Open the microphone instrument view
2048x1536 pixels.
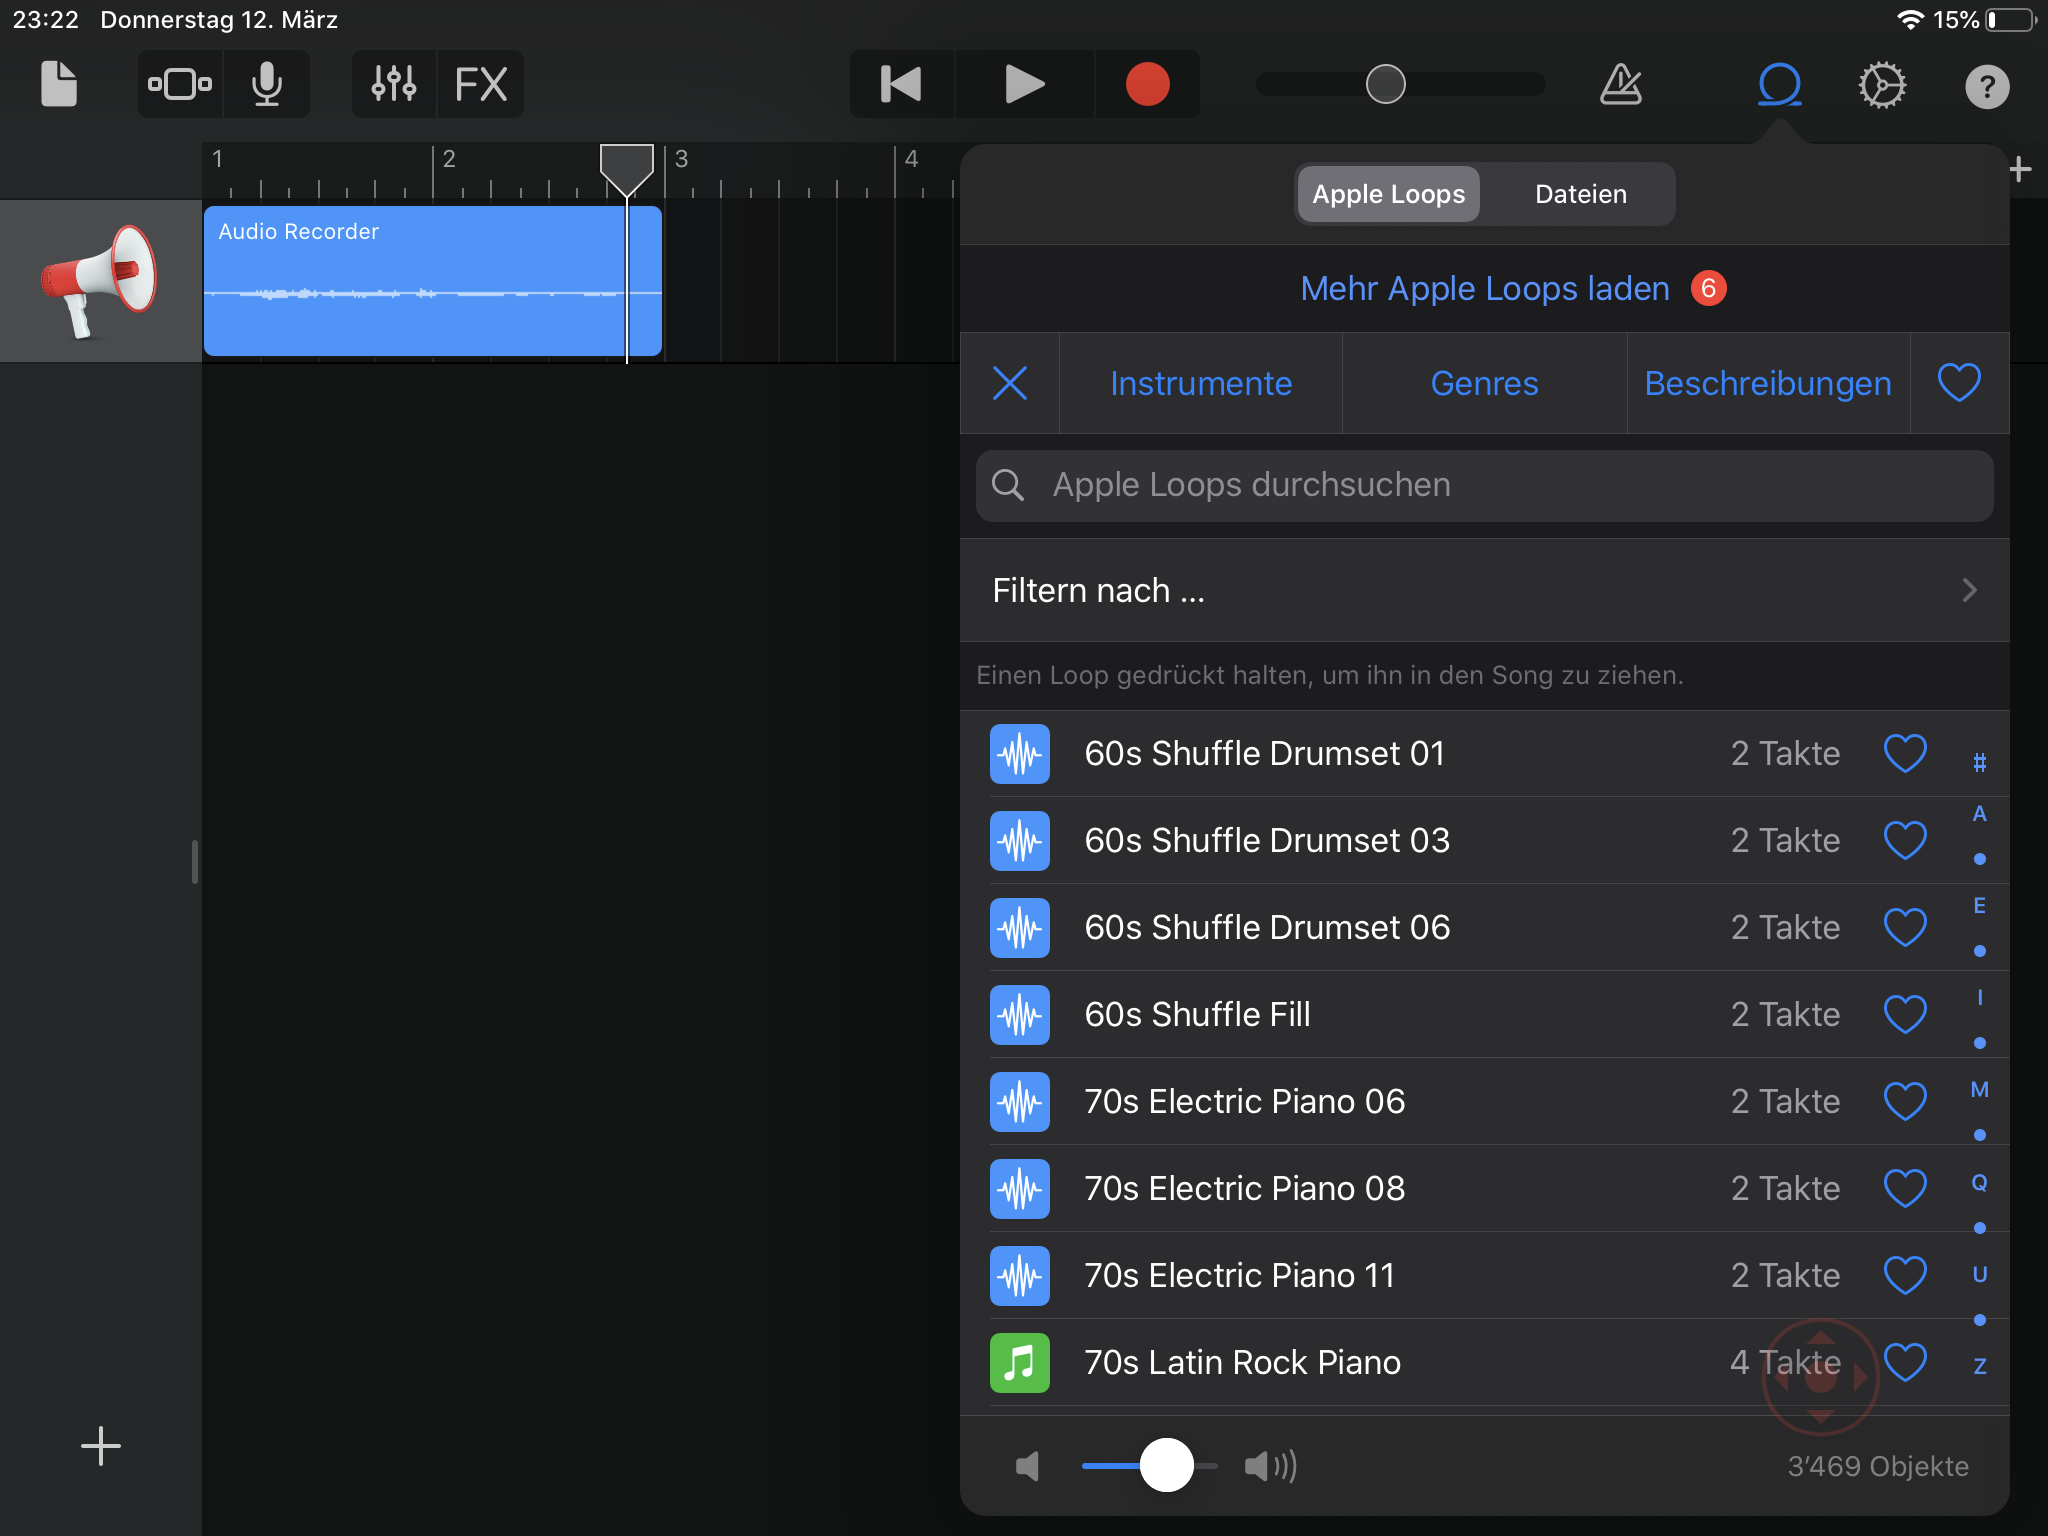[266, 84]
